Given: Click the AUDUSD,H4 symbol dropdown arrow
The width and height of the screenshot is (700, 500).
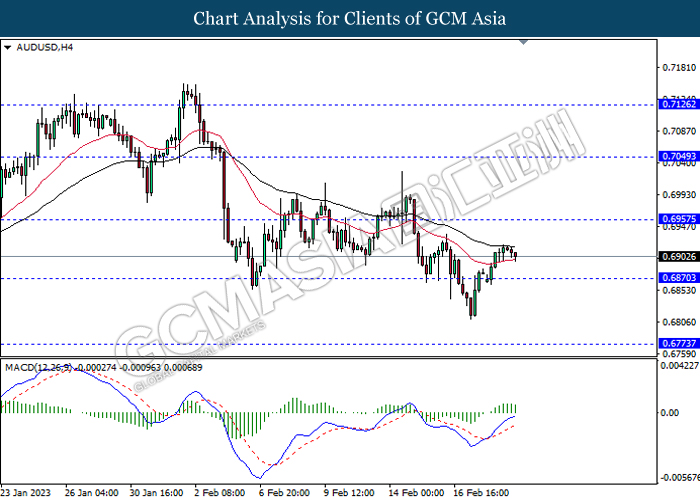Looking at the screenshot, I should (7, 47).
